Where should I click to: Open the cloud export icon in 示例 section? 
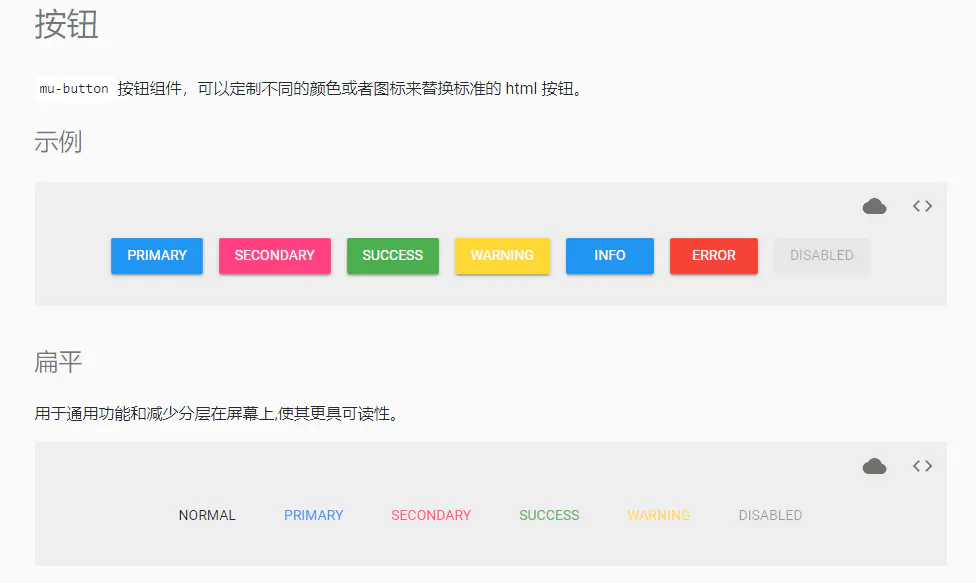tap(874, 205)
